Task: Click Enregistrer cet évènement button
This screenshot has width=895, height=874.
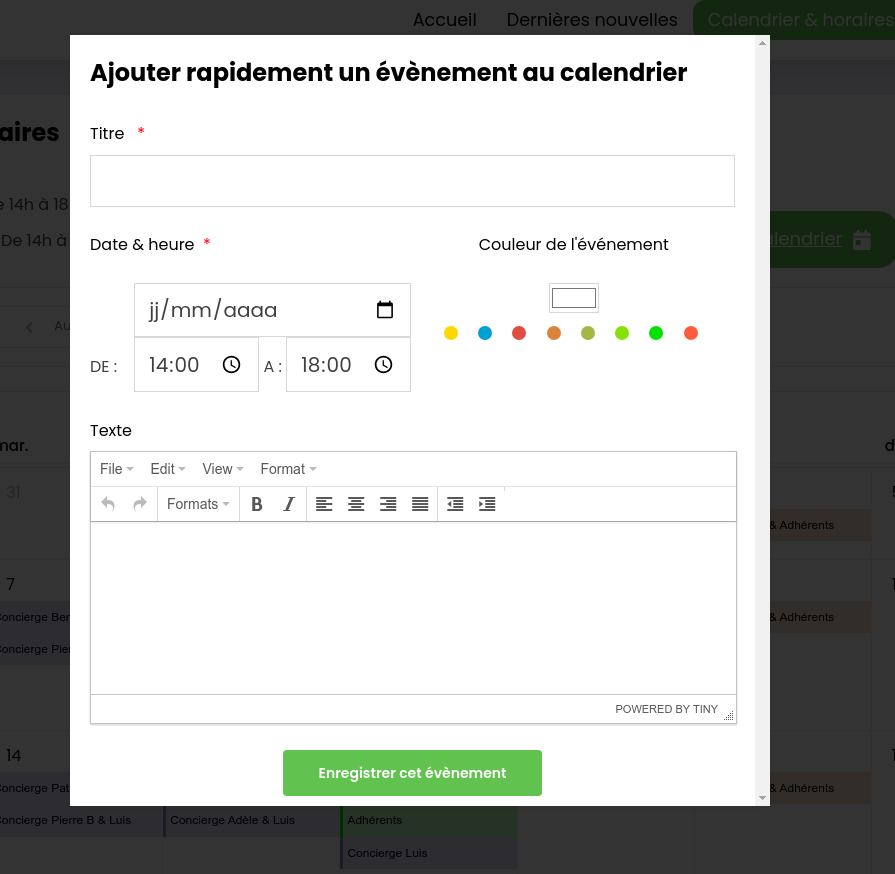Action: (412, 773)
